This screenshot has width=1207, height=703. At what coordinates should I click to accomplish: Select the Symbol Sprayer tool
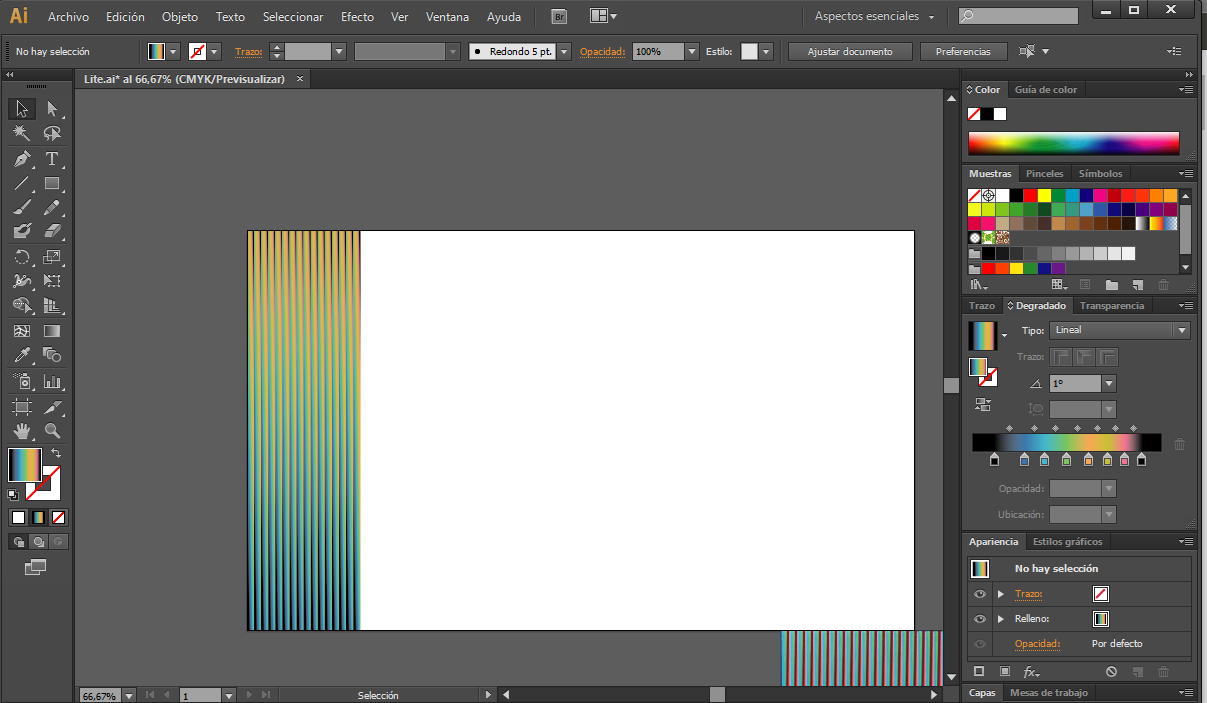[x=22, y=381]
